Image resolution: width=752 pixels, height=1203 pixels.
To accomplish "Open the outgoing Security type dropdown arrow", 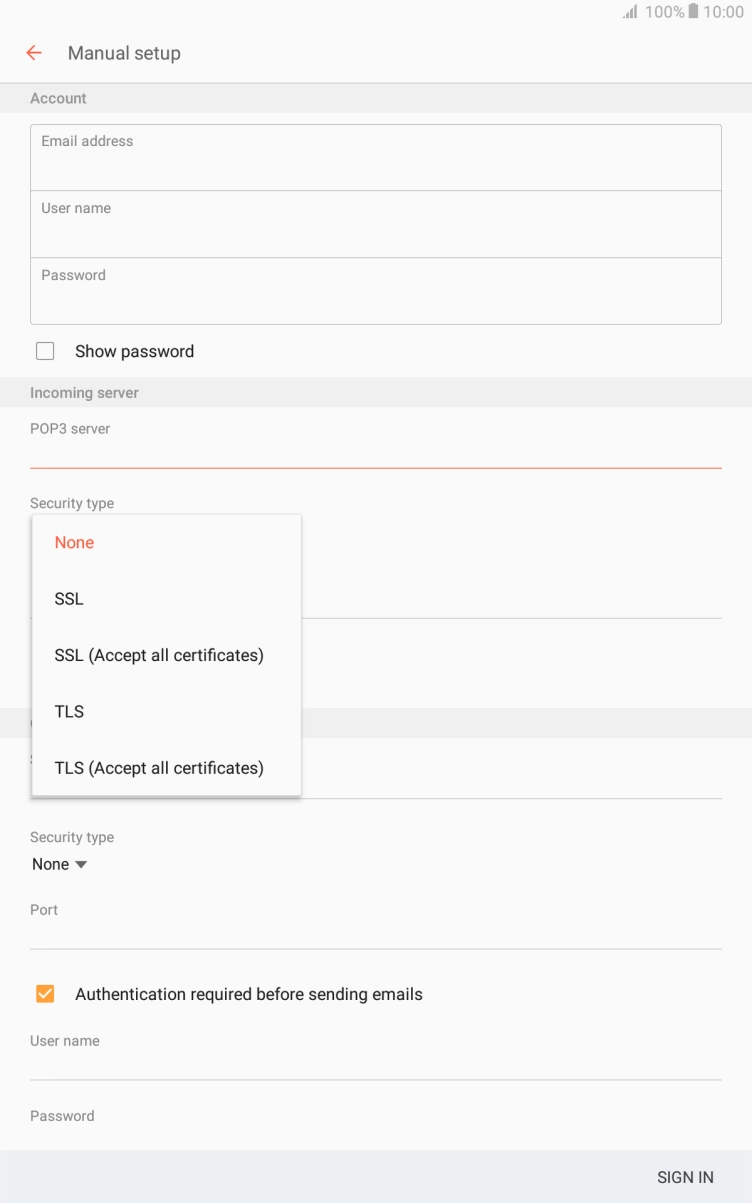I will click(81, 864).
